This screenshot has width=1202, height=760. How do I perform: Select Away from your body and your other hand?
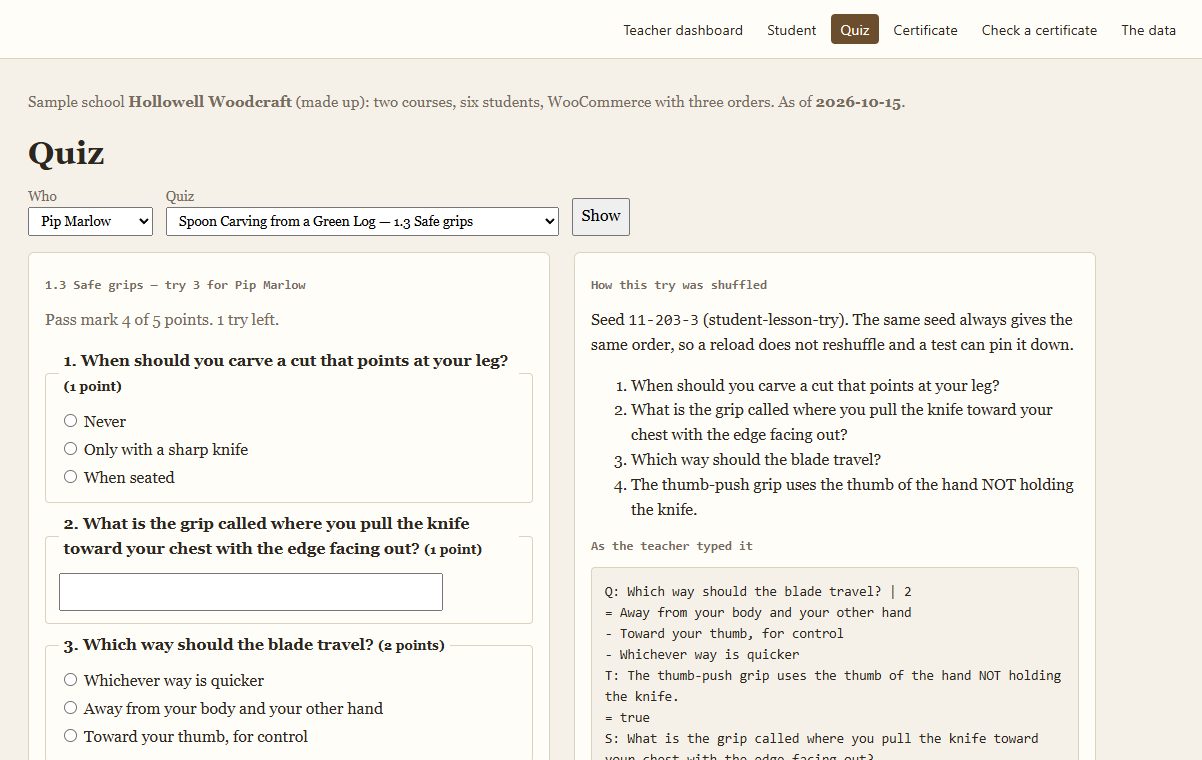70,708
